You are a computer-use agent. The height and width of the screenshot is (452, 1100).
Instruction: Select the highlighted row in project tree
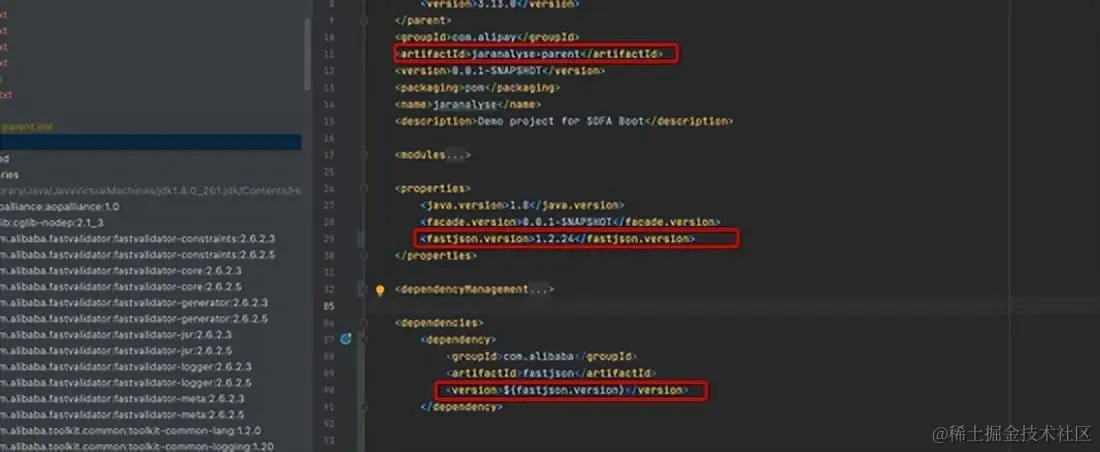point(151,142)
